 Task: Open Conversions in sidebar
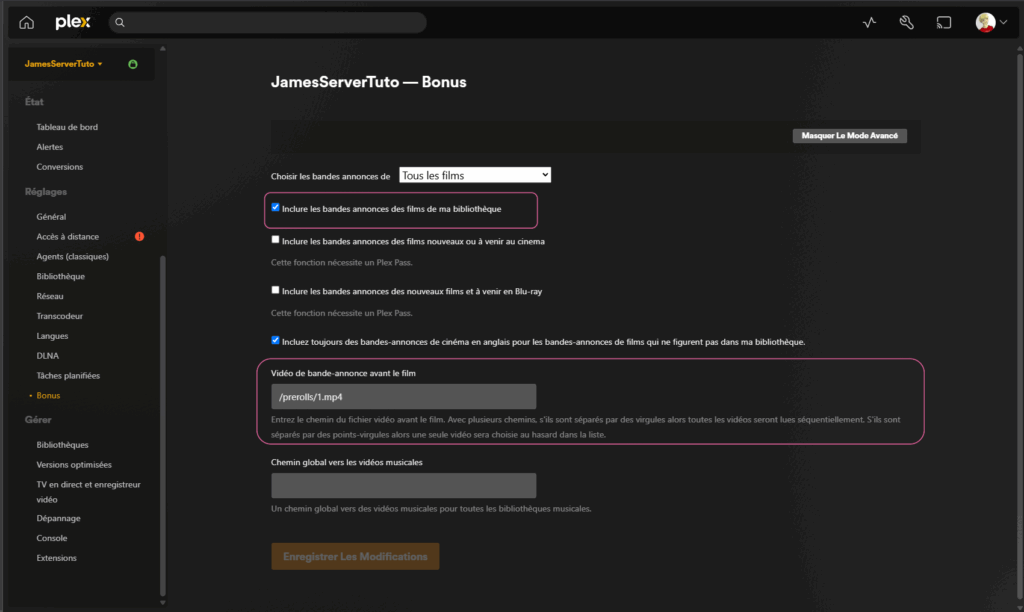coord(59,167)
